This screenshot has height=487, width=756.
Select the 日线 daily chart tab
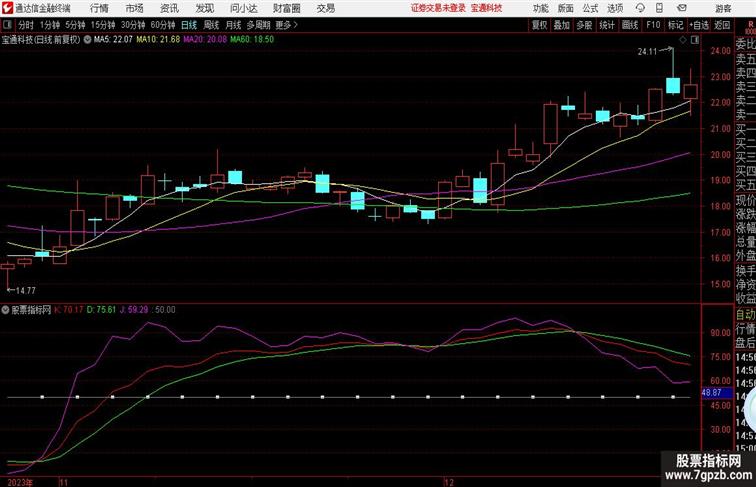[189, 25]
